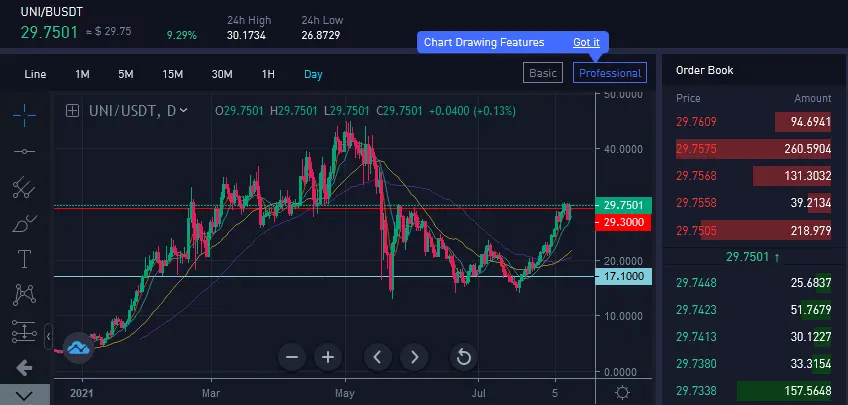Viewport: 848px width, 405px height.
Task: Select buy order at price 29.7380
Action: (x=753, y=363)
